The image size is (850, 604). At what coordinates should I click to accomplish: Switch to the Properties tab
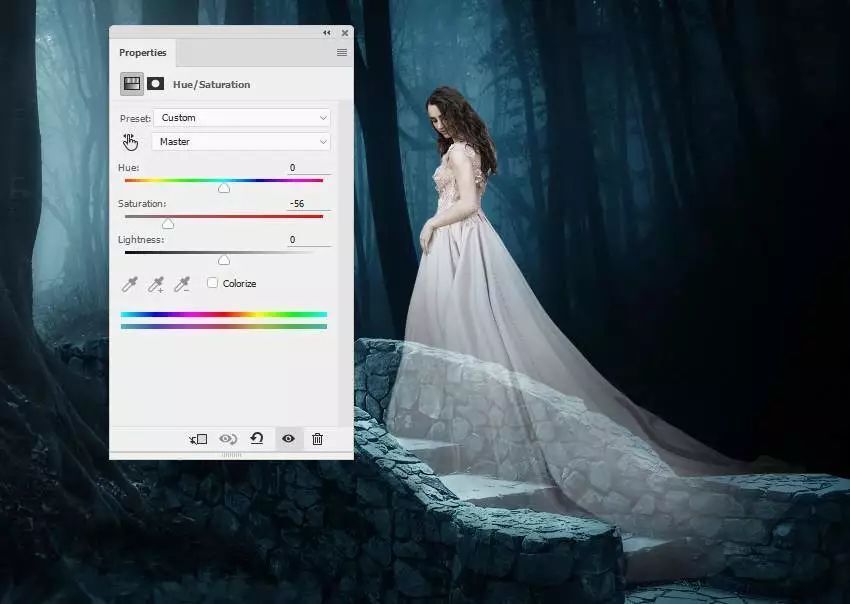143,53
